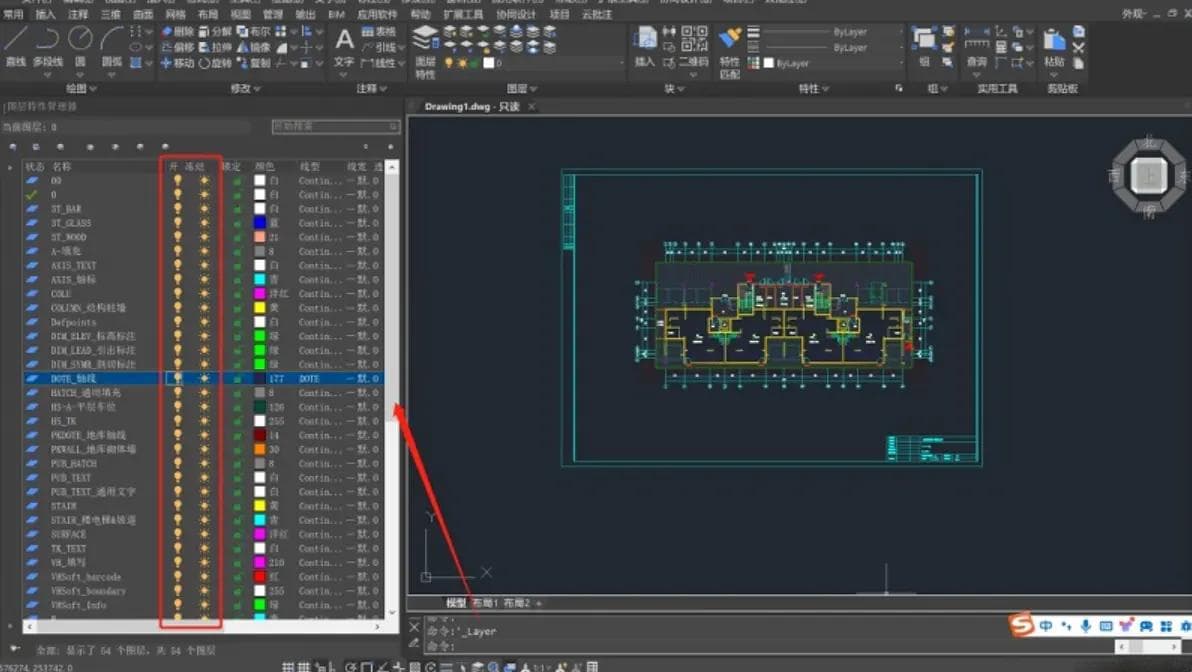
Task: Expand the Layer (图层) panel dropdown
Action: 522,89
